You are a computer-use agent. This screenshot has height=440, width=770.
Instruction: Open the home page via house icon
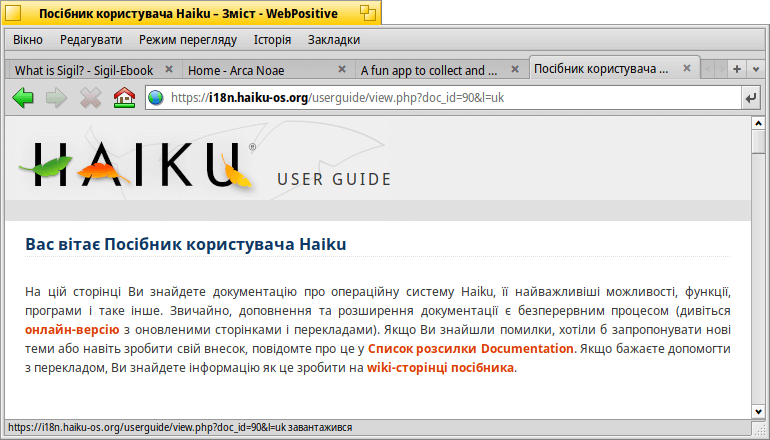pyautogui.click(x=124, y=98)
